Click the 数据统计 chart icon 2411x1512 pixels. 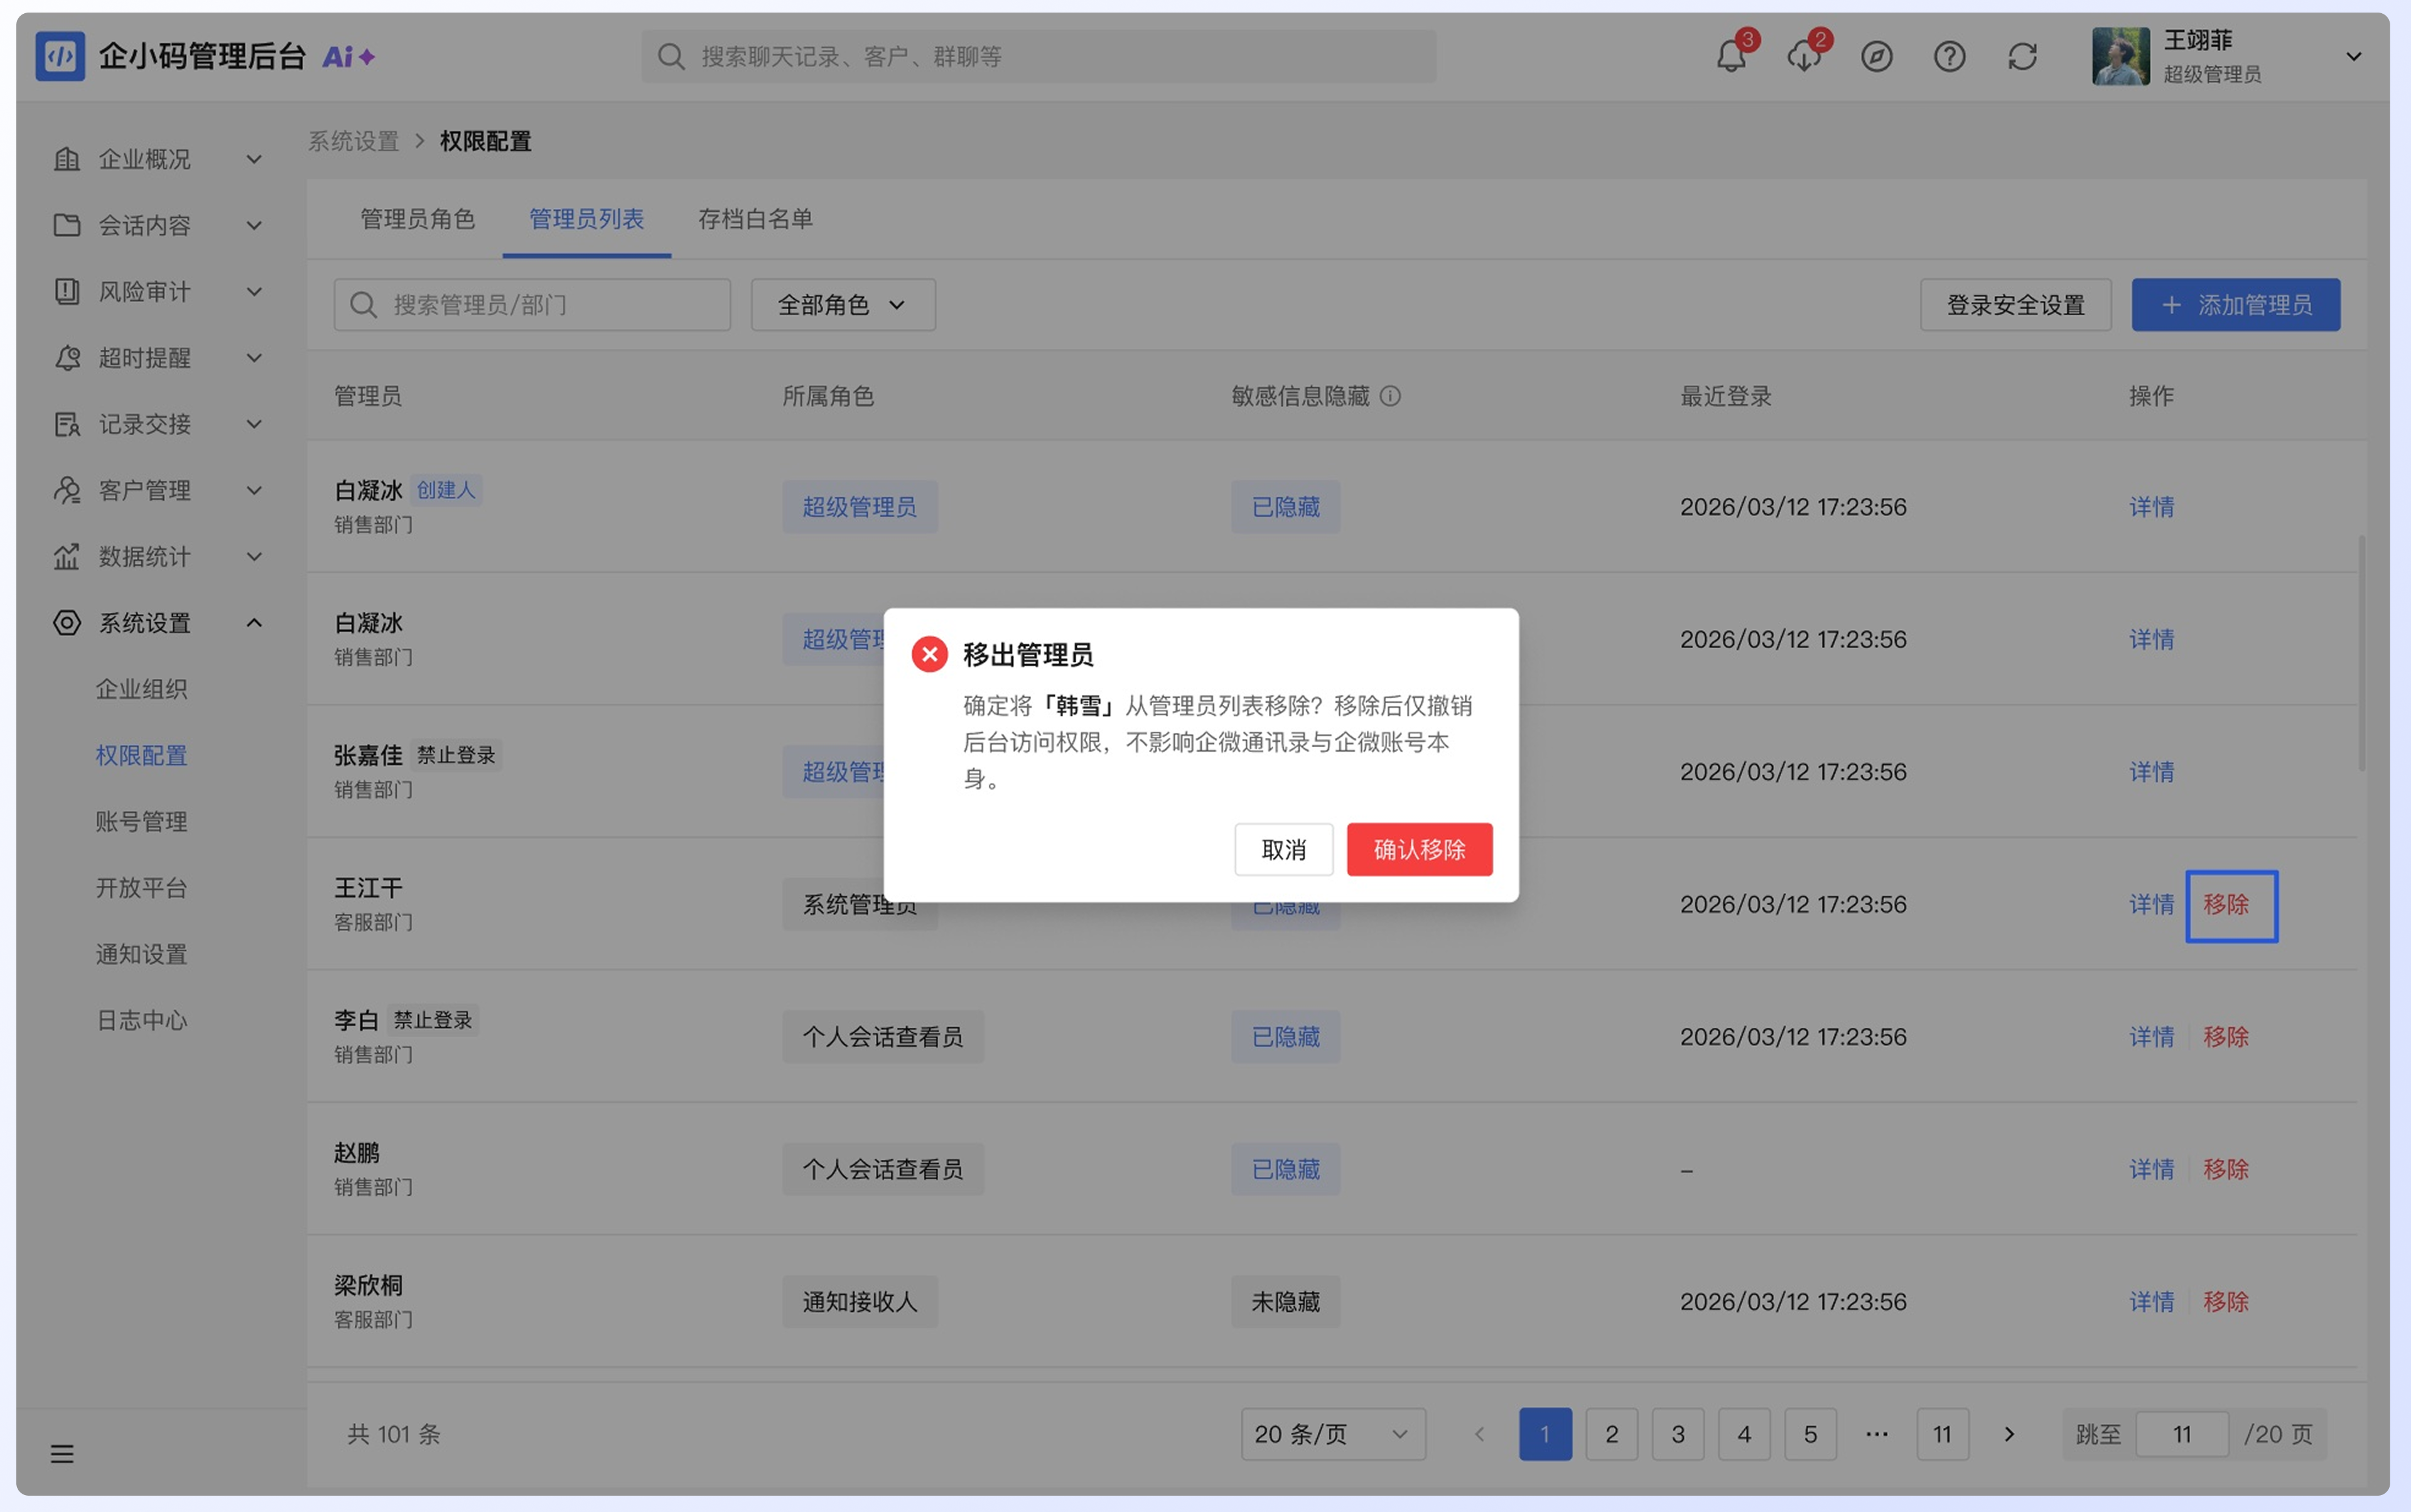(67, 556)
